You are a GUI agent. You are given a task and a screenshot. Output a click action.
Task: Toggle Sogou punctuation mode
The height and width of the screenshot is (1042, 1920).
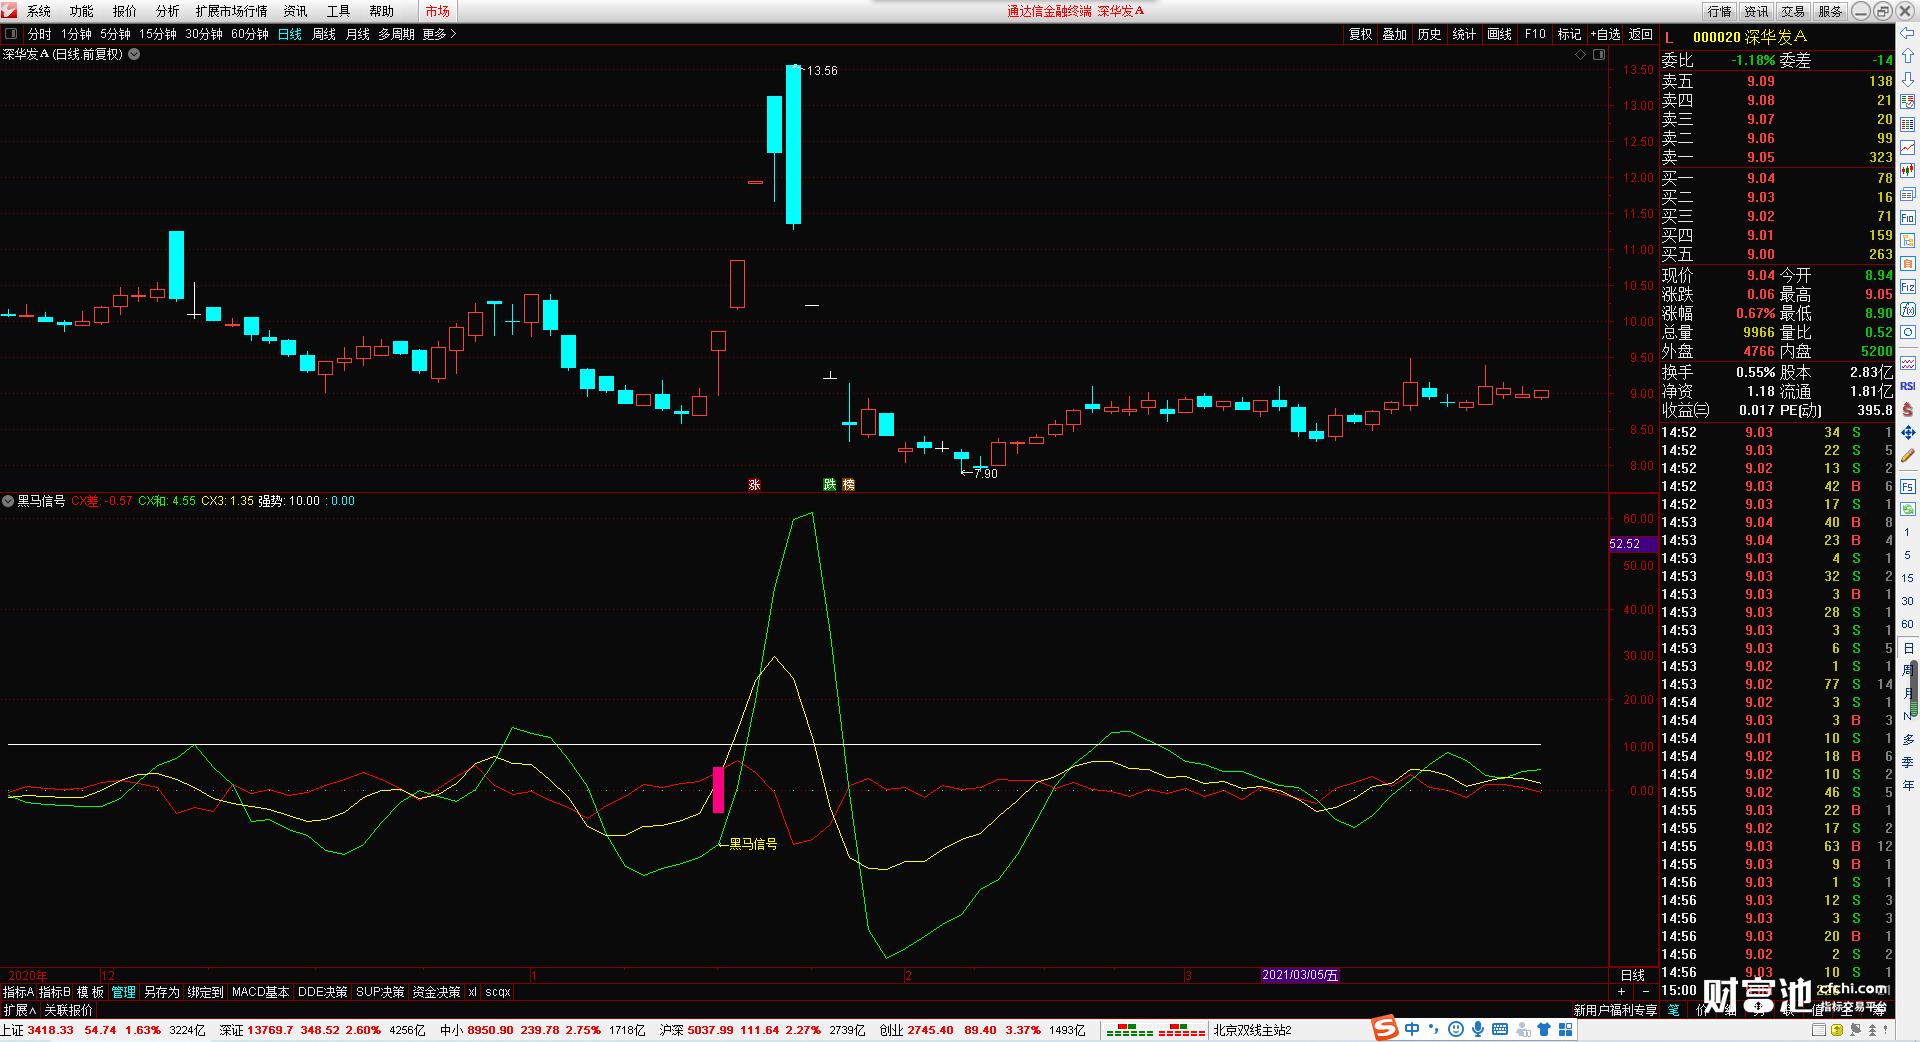1434,1029
